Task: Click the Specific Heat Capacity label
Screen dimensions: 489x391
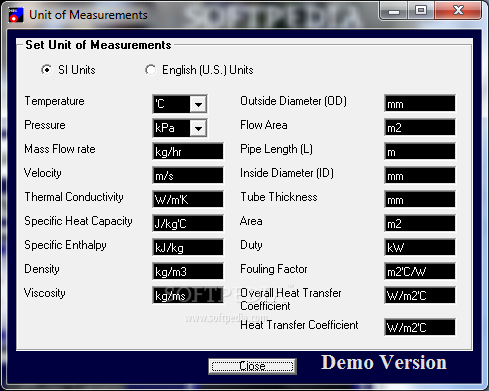Action: pos(78,221)
